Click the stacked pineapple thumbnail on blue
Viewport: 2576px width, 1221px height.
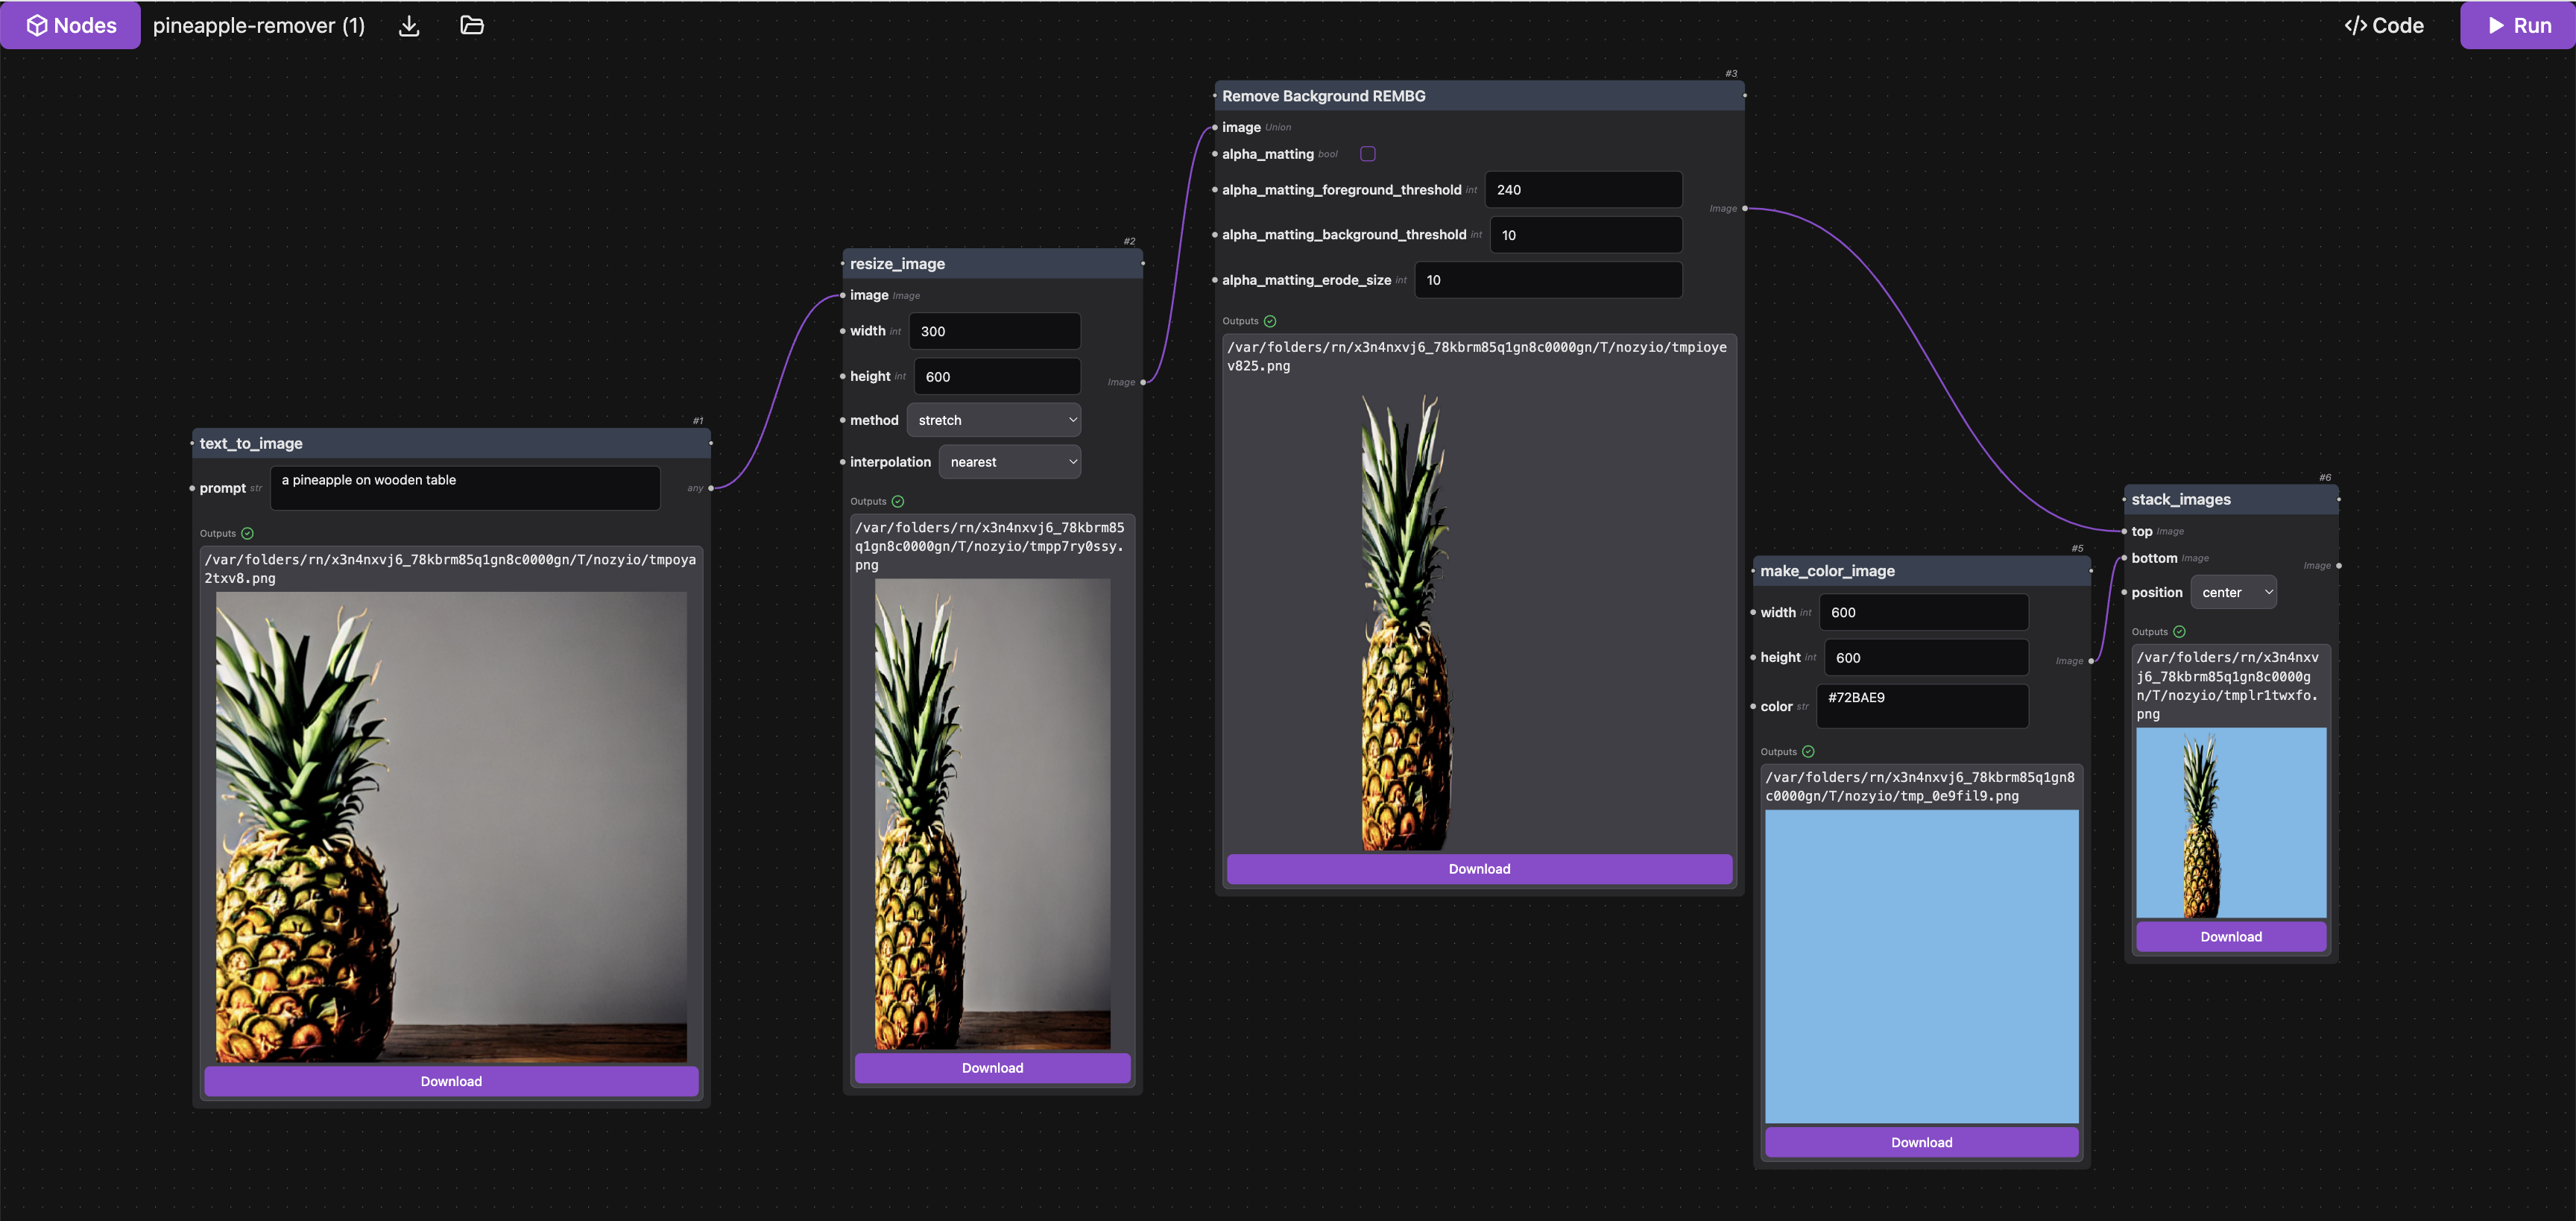[x=2230, y=822]
